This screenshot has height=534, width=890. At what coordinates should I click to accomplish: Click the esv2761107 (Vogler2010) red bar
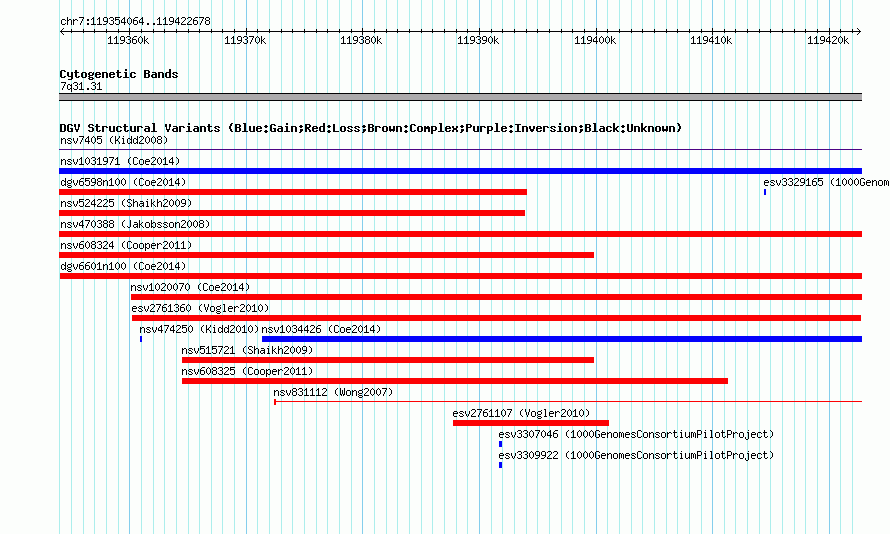coord(531,423)
